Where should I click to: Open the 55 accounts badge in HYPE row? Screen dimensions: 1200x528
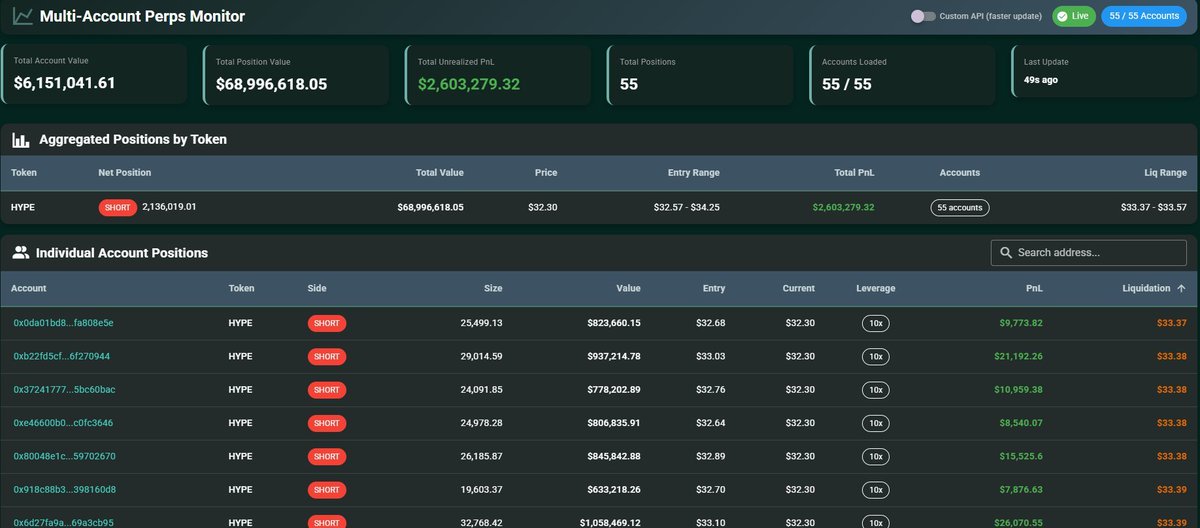click(x=960, y=208)
